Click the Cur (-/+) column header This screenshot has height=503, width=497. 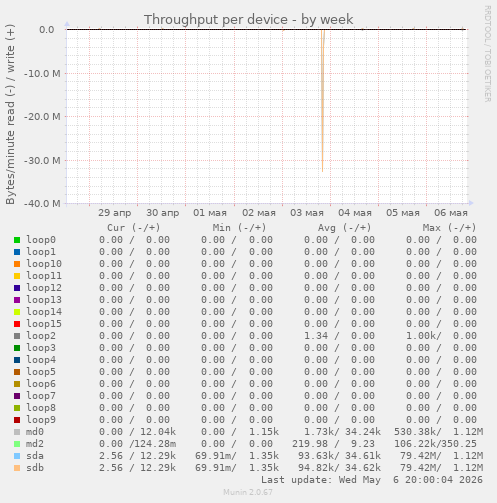[x=134, y=228]
